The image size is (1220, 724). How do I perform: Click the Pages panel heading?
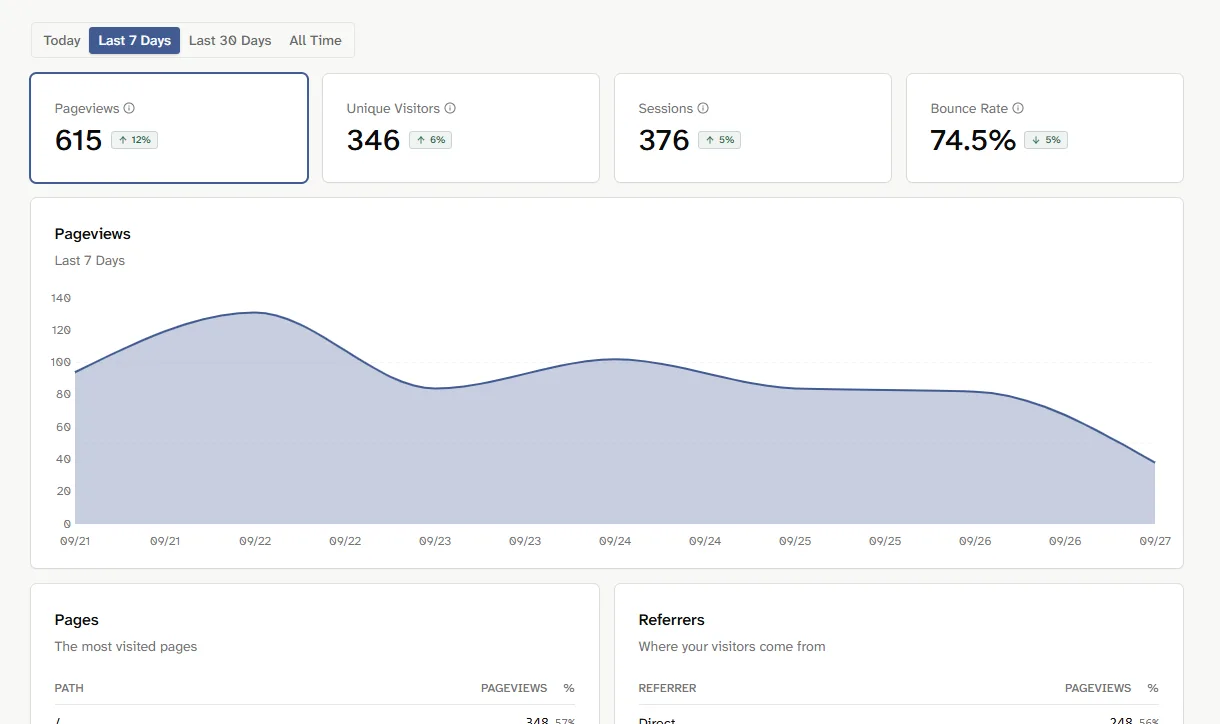tap(77, 620)
